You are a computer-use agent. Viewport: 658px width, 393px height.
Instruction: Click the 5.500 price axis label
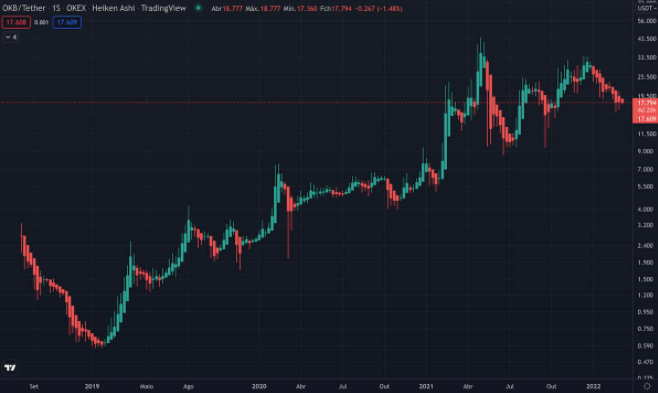pyautogui.click(x=645, y=187)
